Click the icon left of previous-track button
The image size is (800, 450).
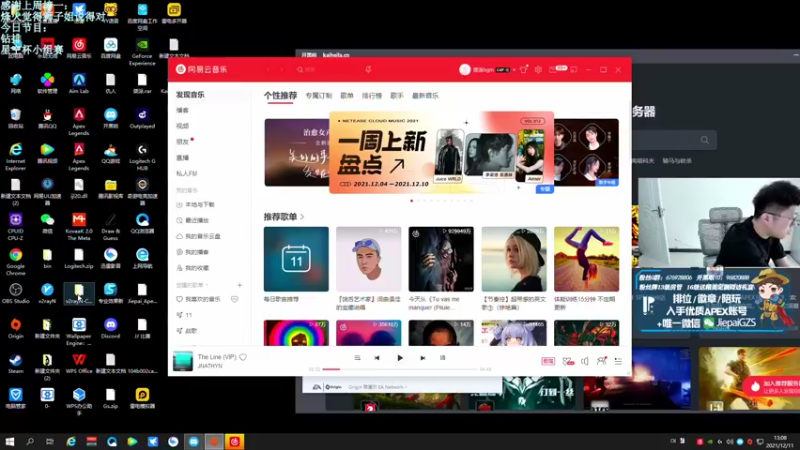pyautogui.click(x=357, y=358)
